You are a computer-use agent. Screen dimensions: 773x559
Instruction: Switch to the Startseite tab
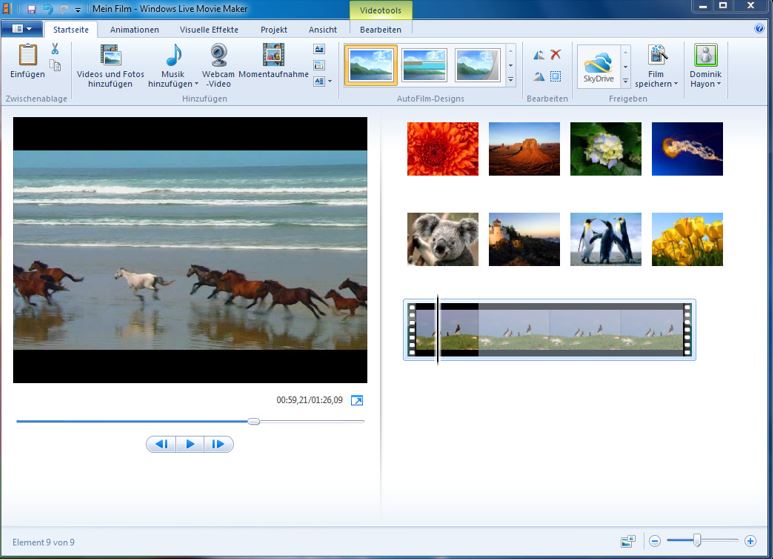coord(70,30)
